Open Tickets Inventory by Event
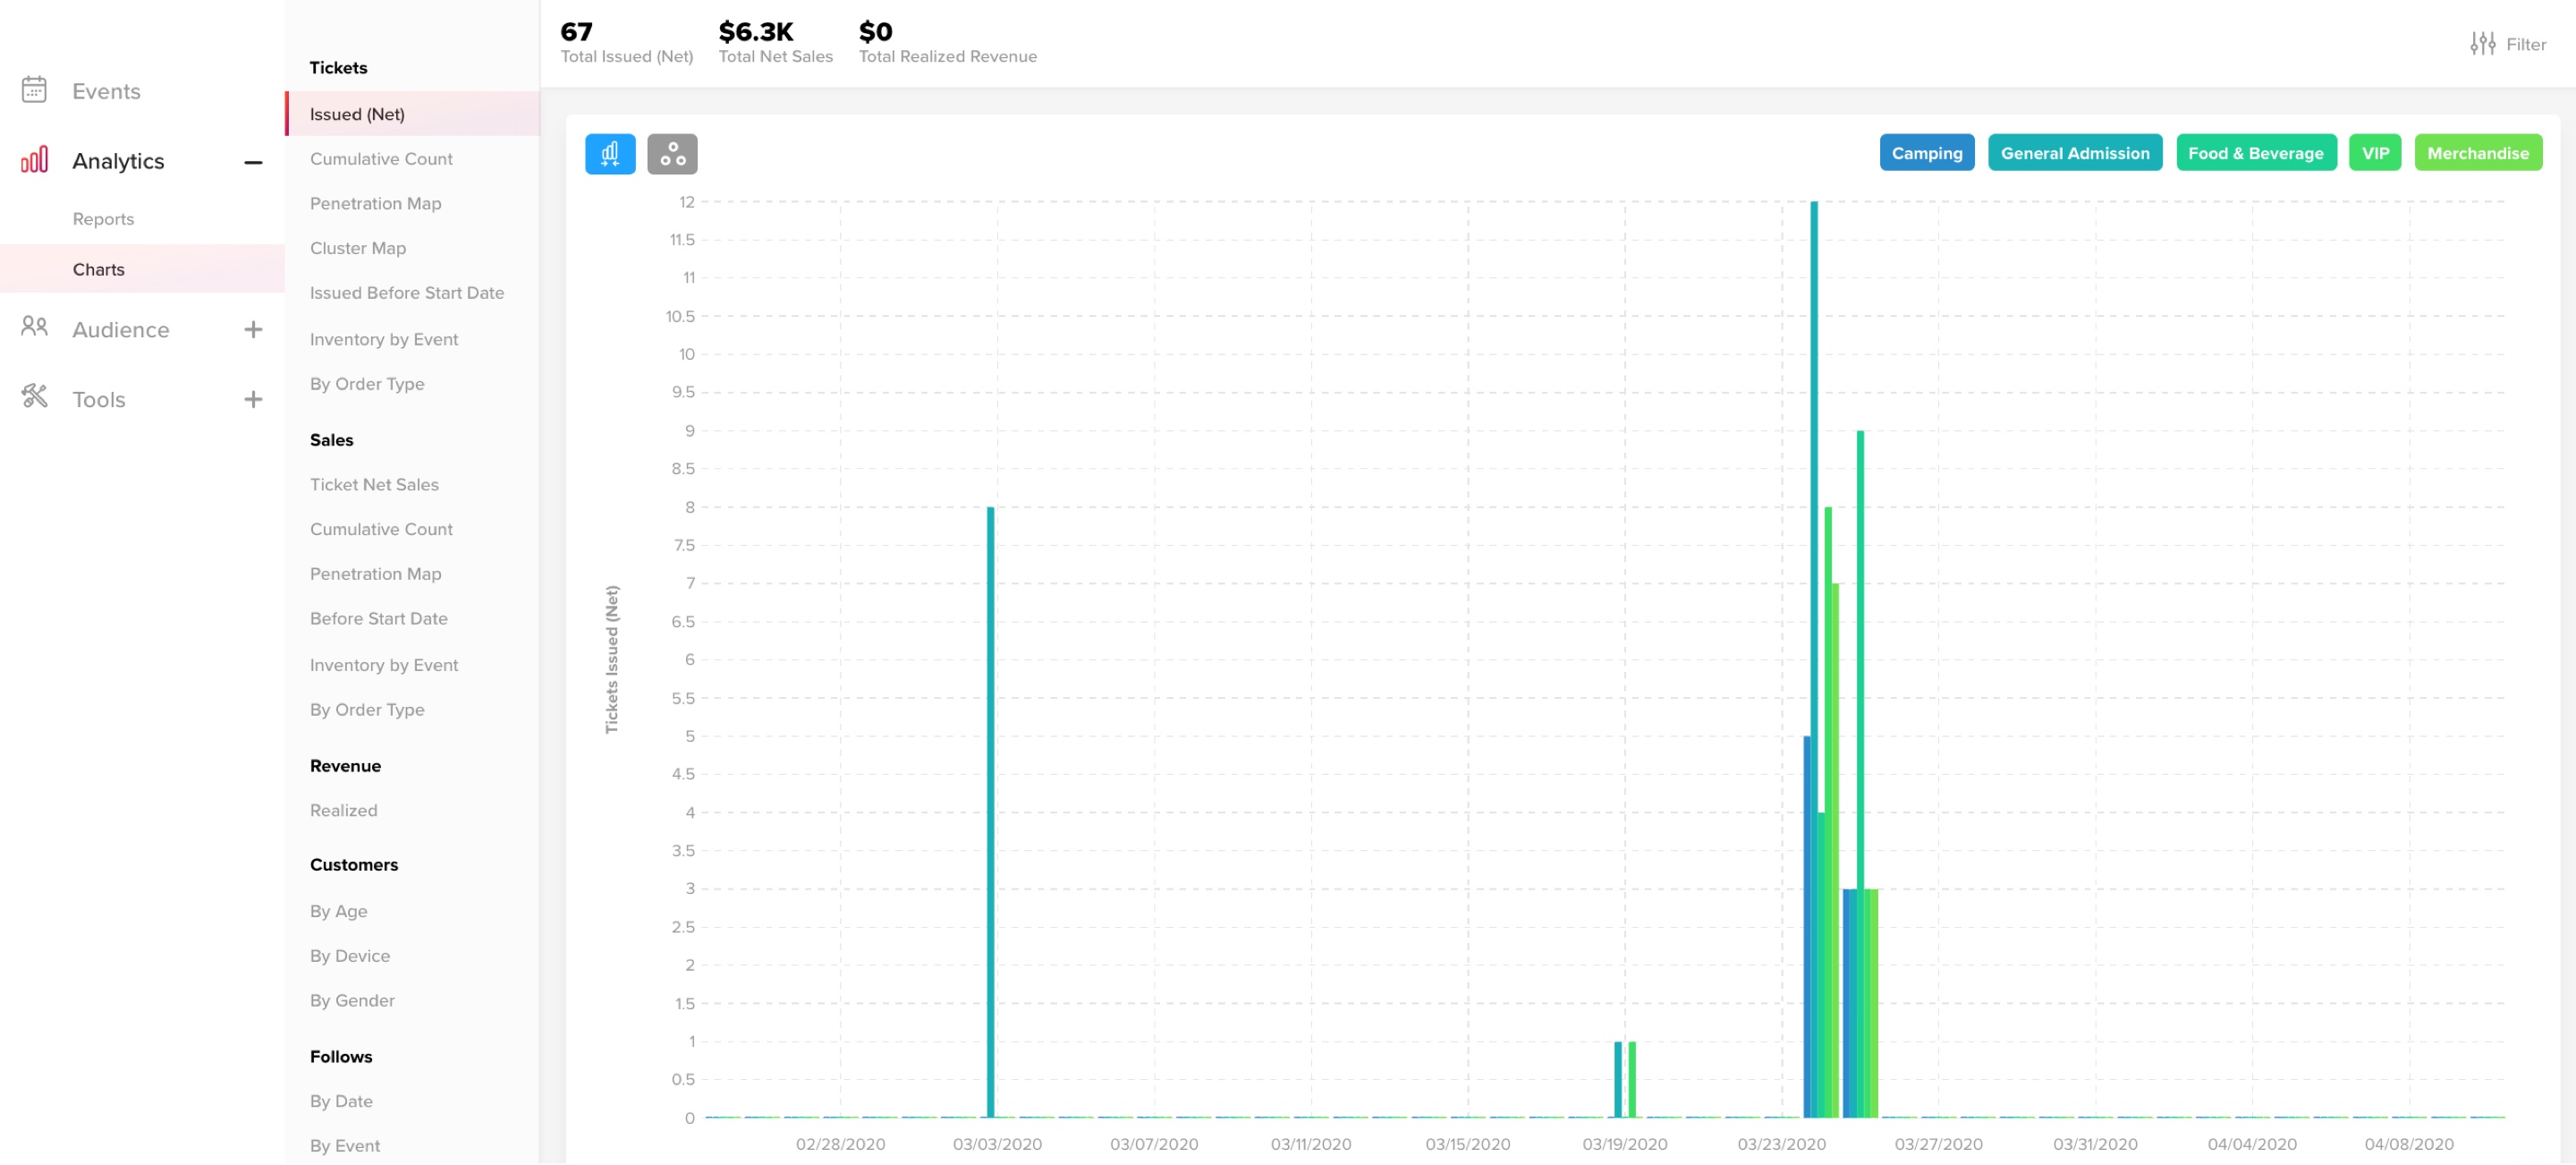 [384, 339]
